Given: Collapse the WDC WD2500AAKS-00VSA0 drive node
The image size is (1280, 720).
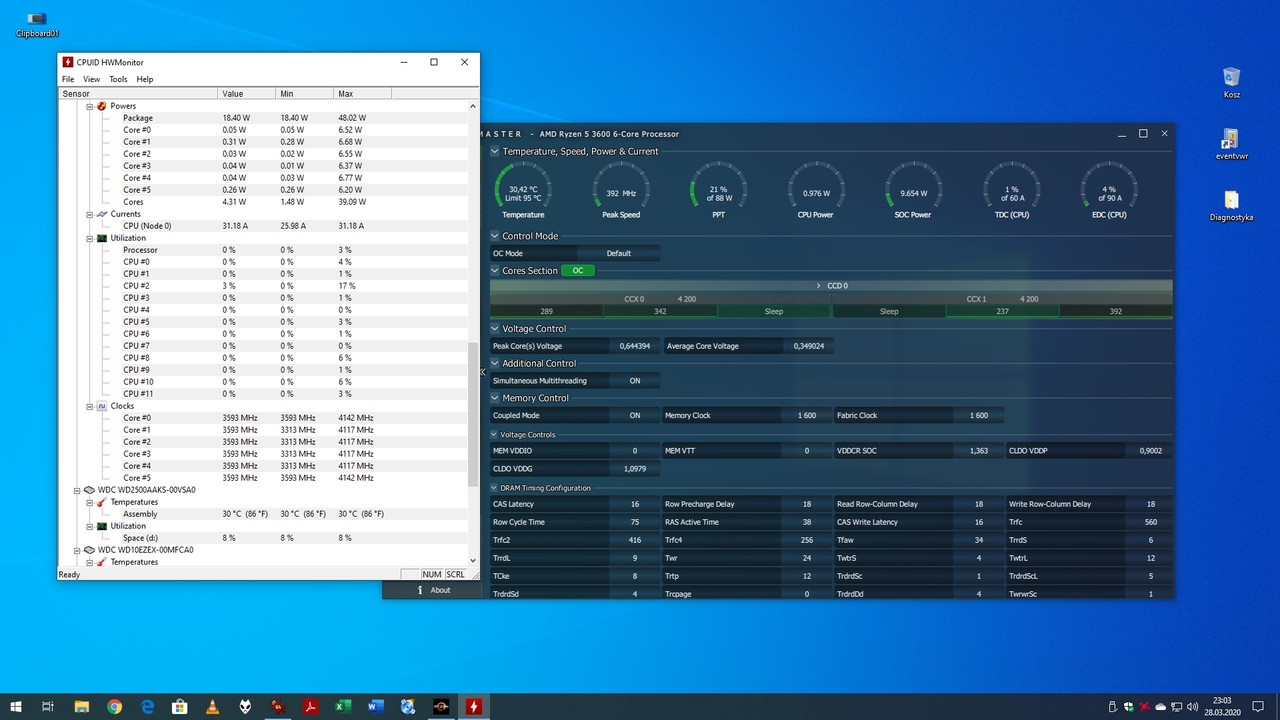Looking at the screenshot, I should [x=77, y=490].
